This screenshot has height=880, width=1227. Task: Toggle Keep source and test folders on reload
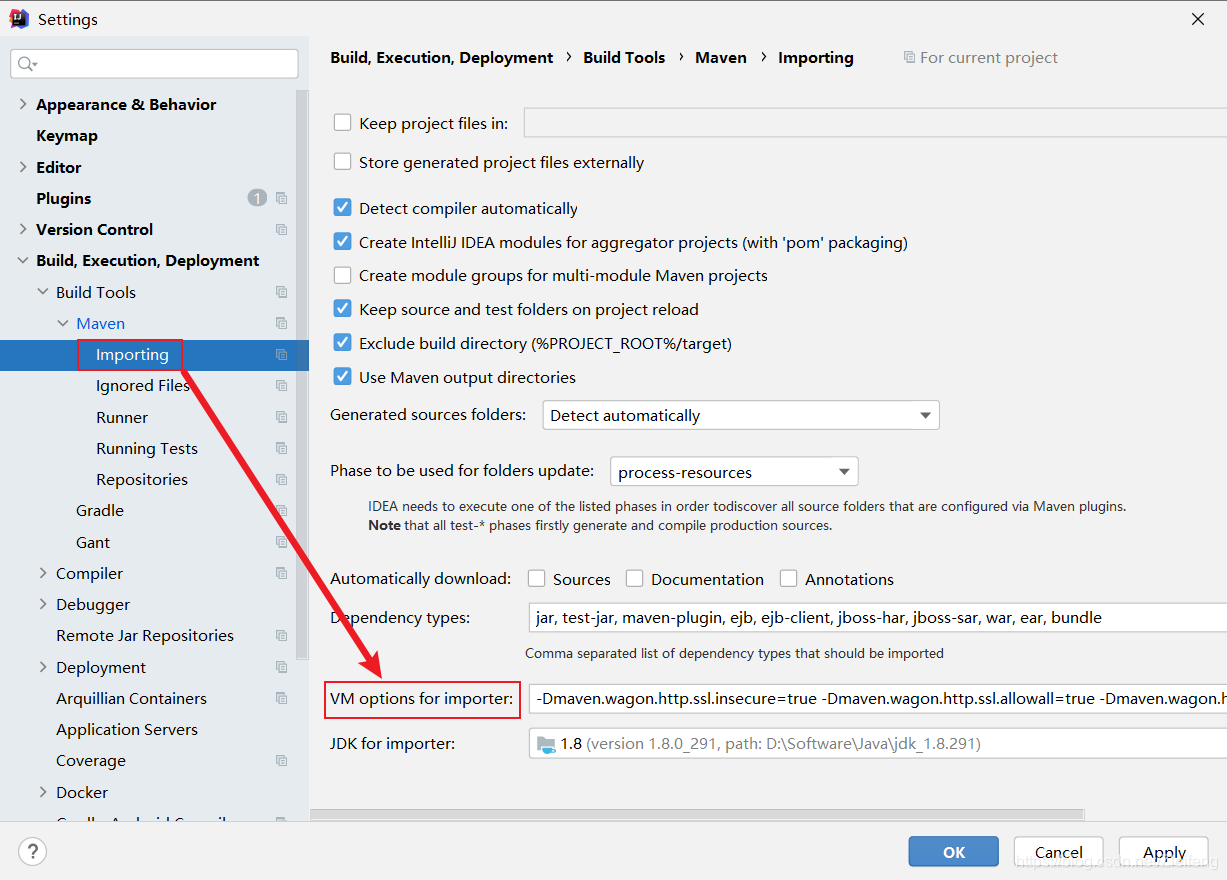pyautogui.click(x=343, y=309)
